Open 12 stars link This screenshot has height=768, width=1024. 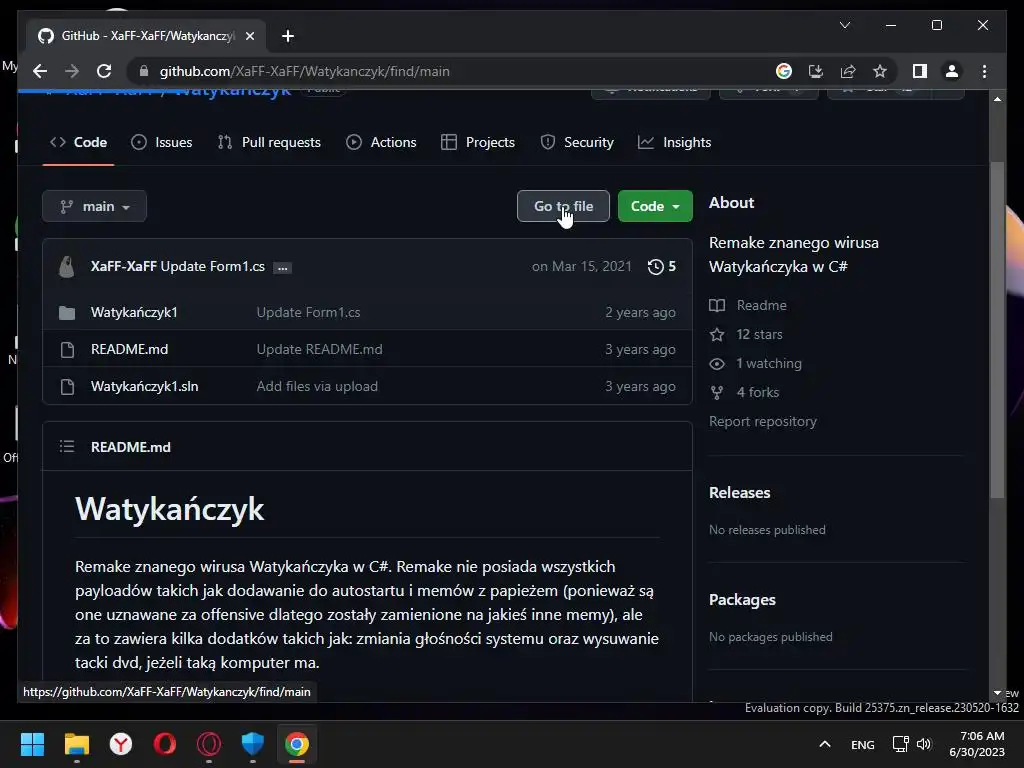tap(746, 334)
